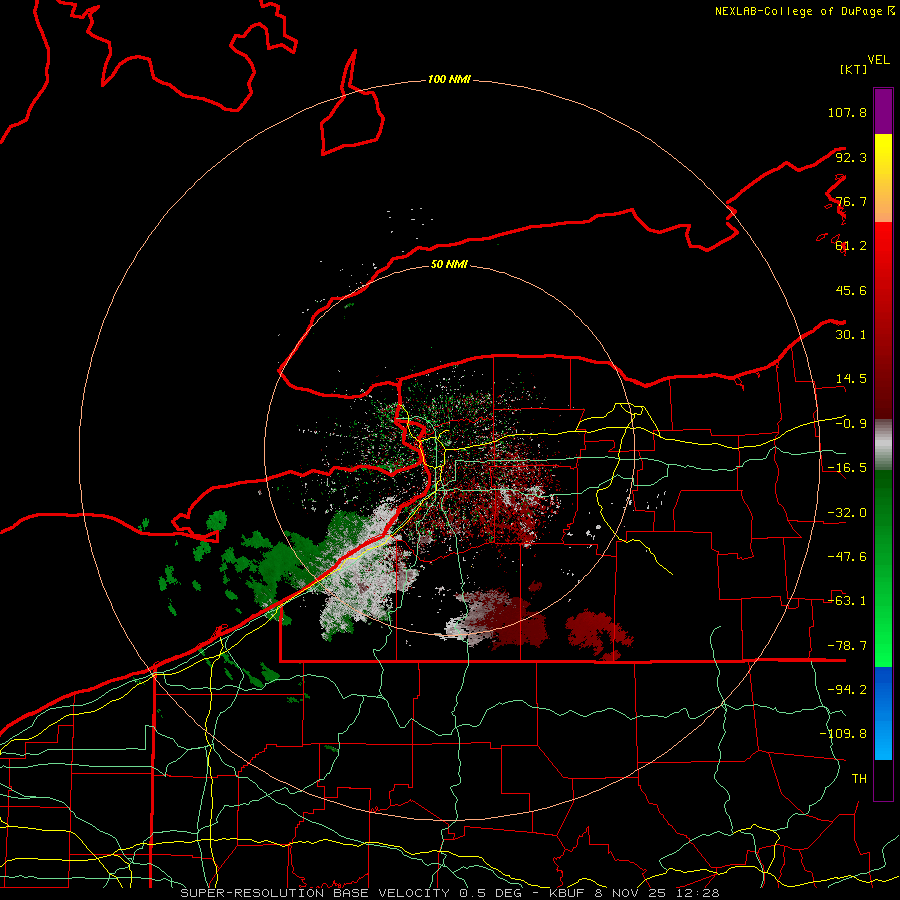Click the -47.6 legend value

[847, 557]
